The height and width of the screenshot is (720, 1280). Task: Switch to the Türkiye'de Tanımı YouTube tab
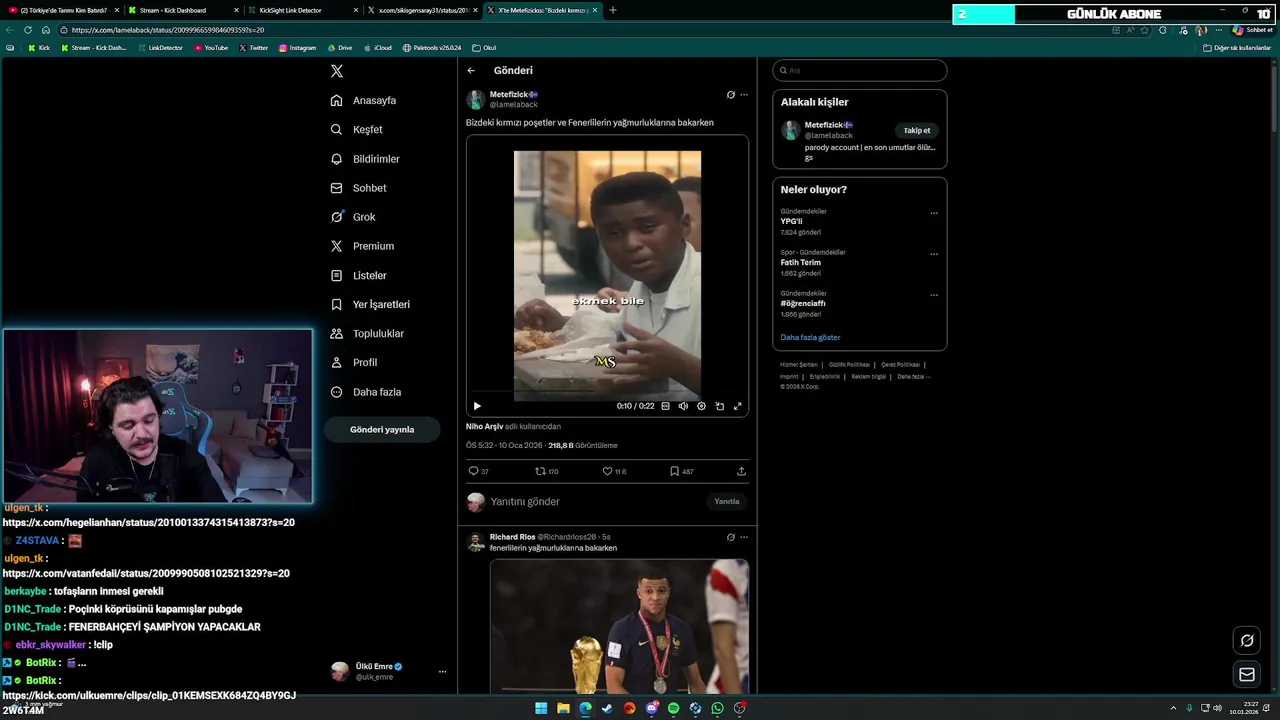pos(62,10)
